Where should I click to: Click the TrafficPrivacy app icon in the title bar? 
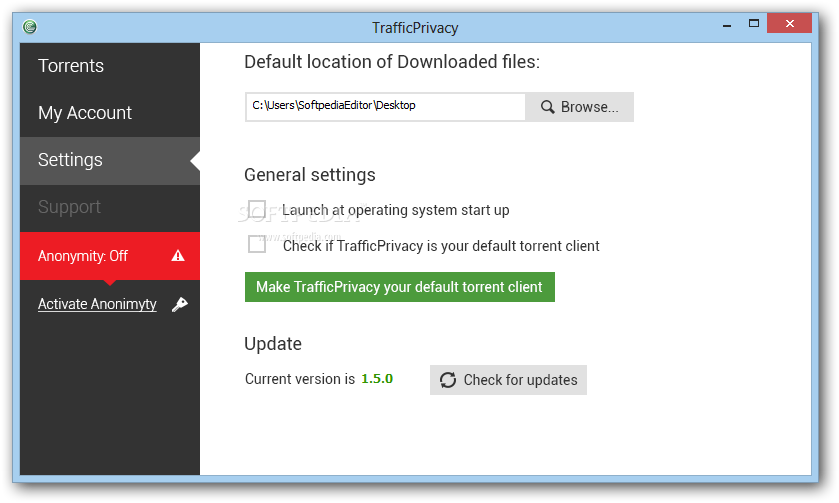(x=29, y=26)
